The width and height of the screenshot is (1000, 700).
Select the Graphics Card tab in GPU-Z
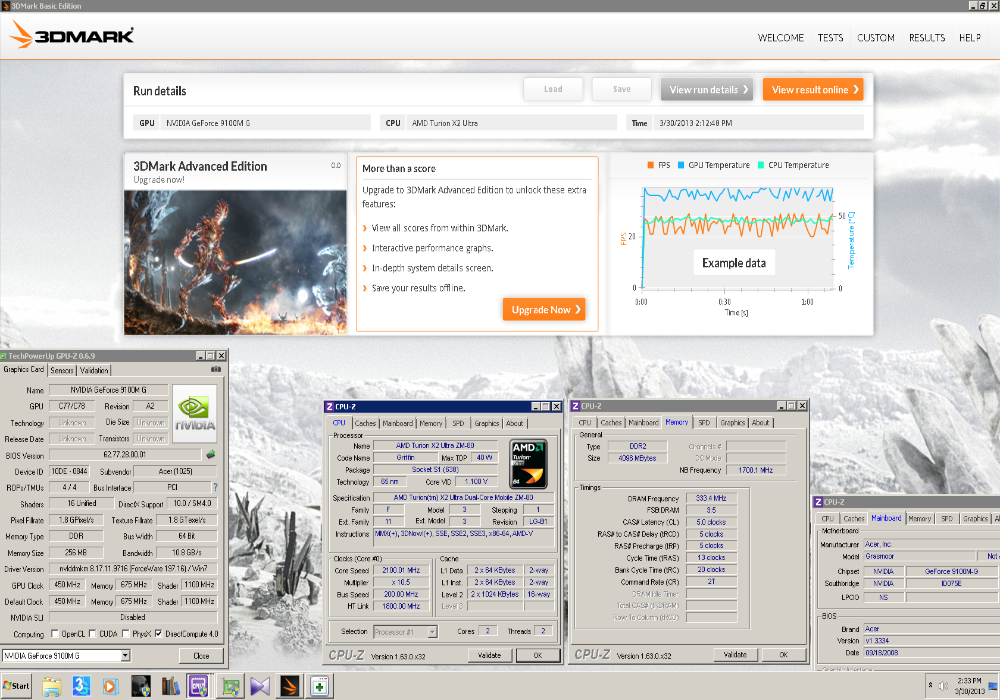(24, 369)
